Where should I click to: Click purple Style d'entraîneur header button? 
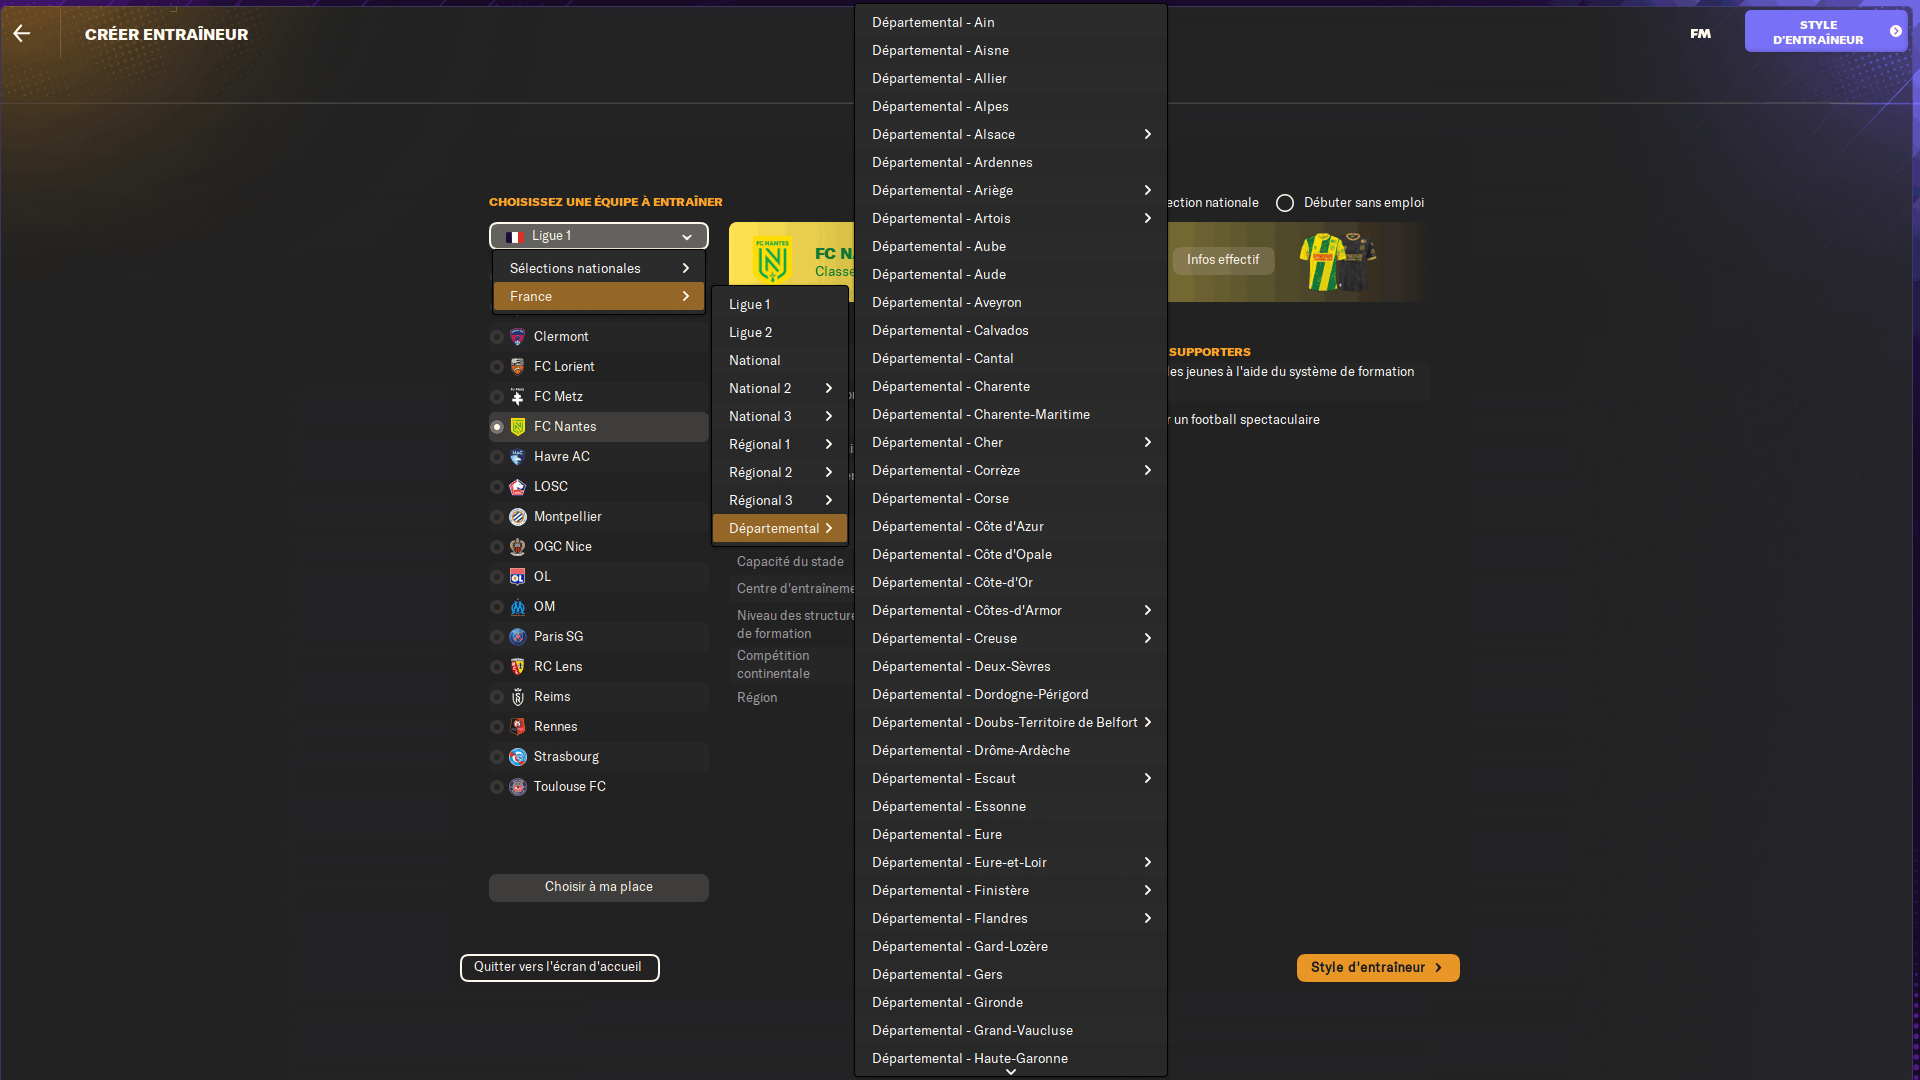click(1825, 32)
